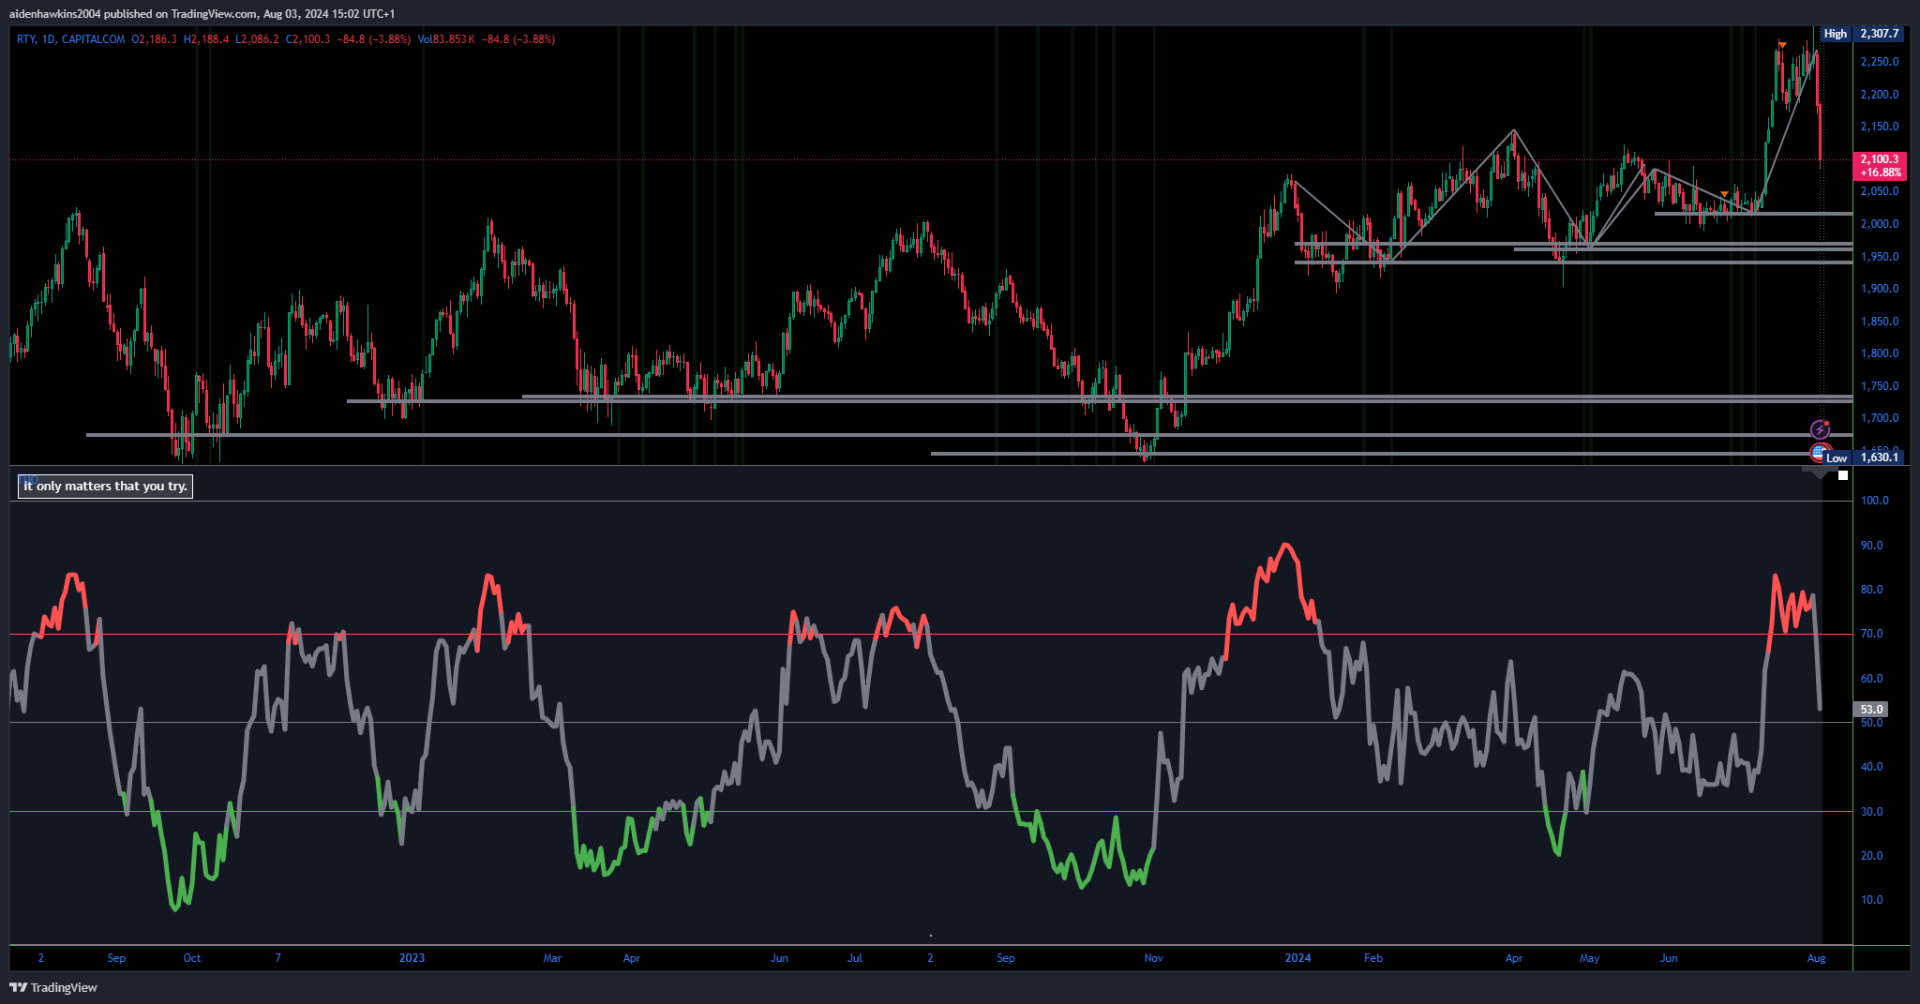Click the Aug label on time axis
Image resolution: width=1920 pixels, height=1004 pixels.
click(1816, 958)
